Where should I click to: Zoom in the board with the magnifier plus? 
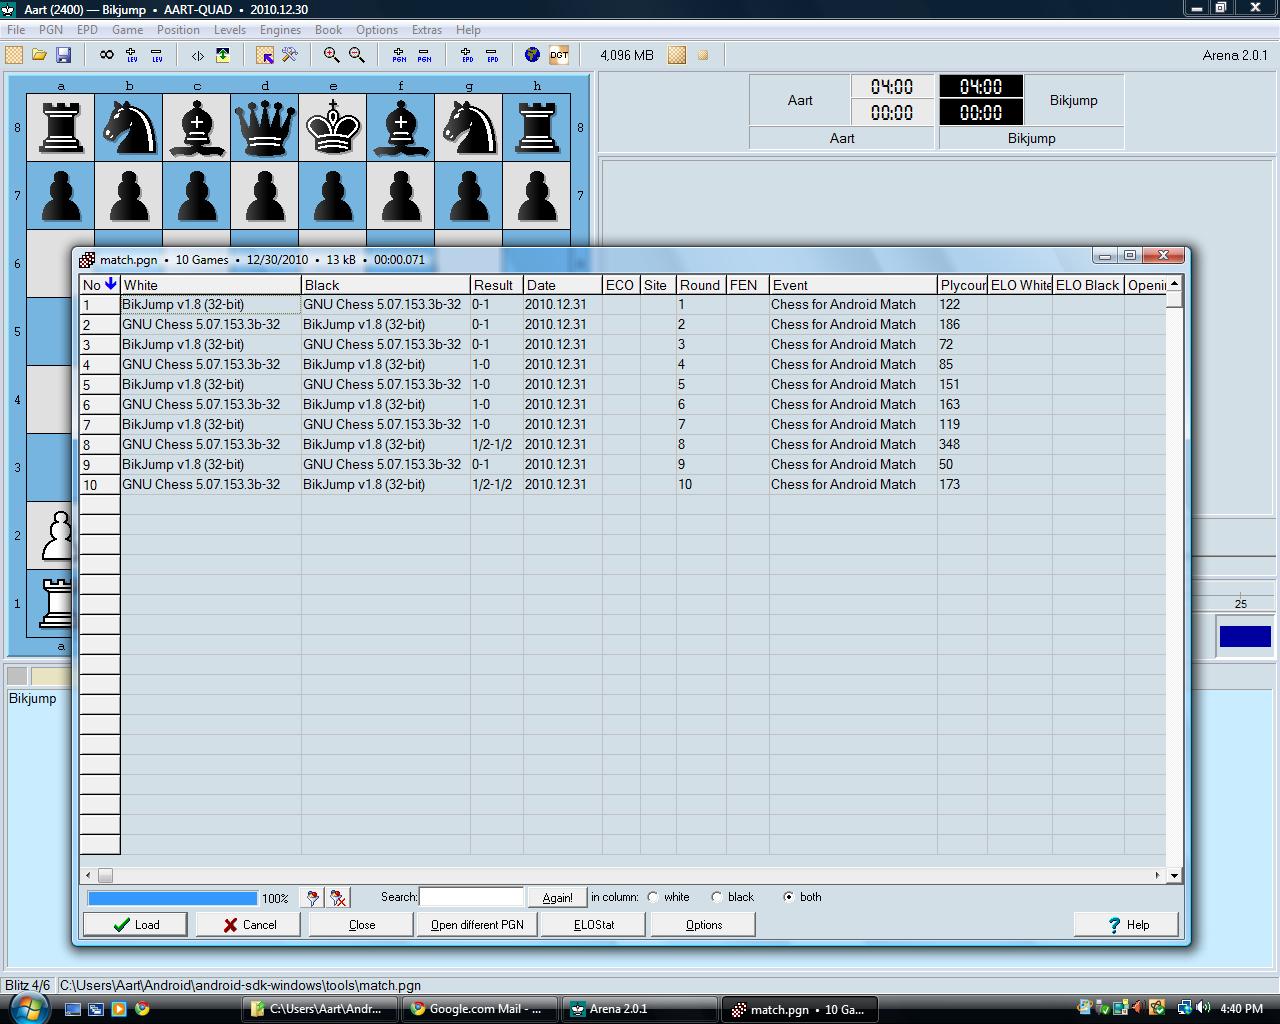[x=331, y=55]
